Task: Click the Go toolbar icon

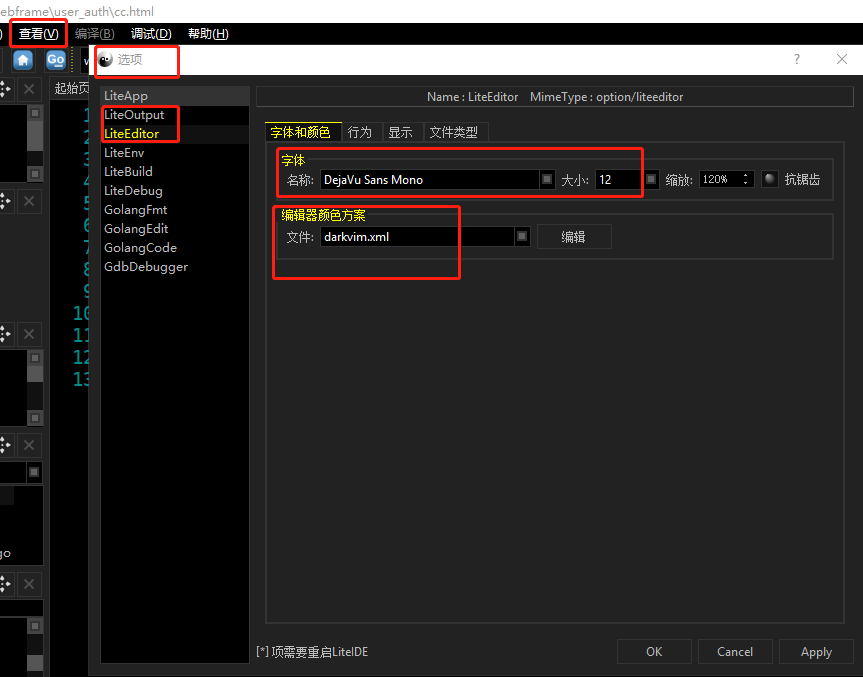Action: click(56, 60)
